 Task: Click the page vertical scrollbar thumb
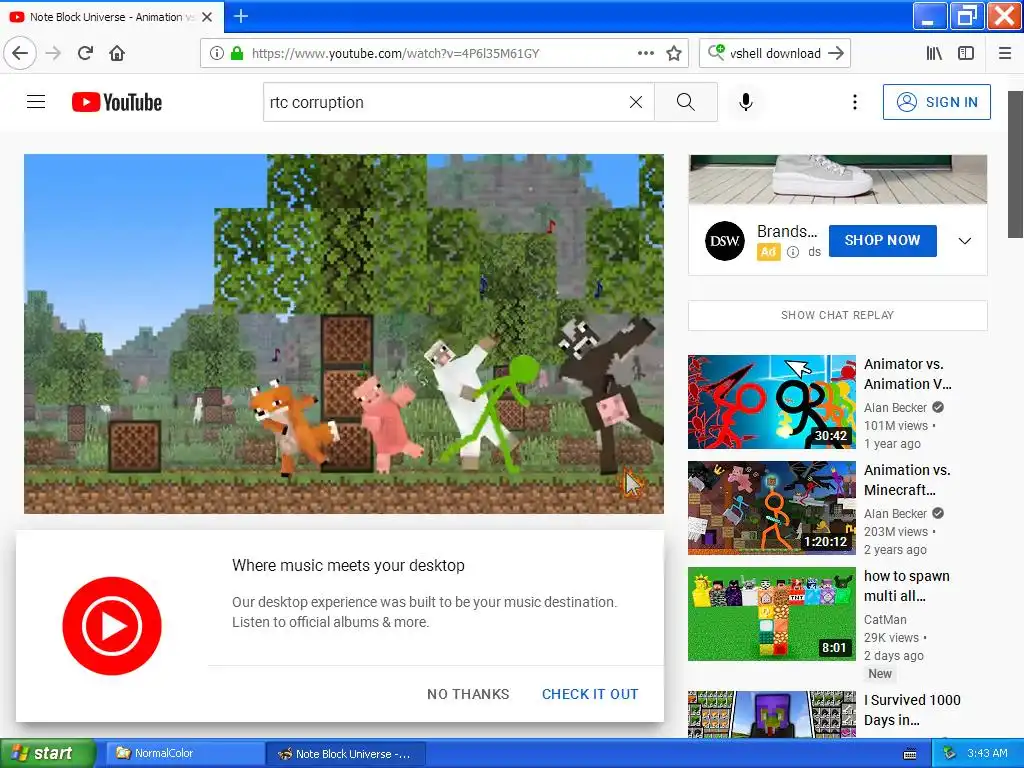[x=1016, y=165]
